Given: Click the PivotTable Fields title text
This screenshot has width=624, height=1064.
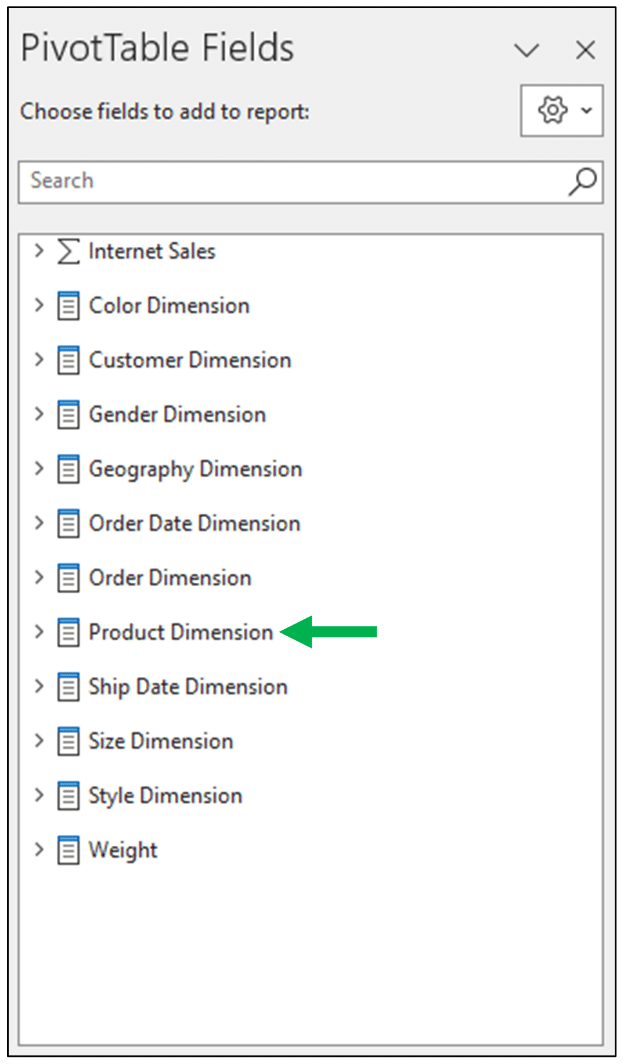Looking at the screenshot, I should pos(155,47).
